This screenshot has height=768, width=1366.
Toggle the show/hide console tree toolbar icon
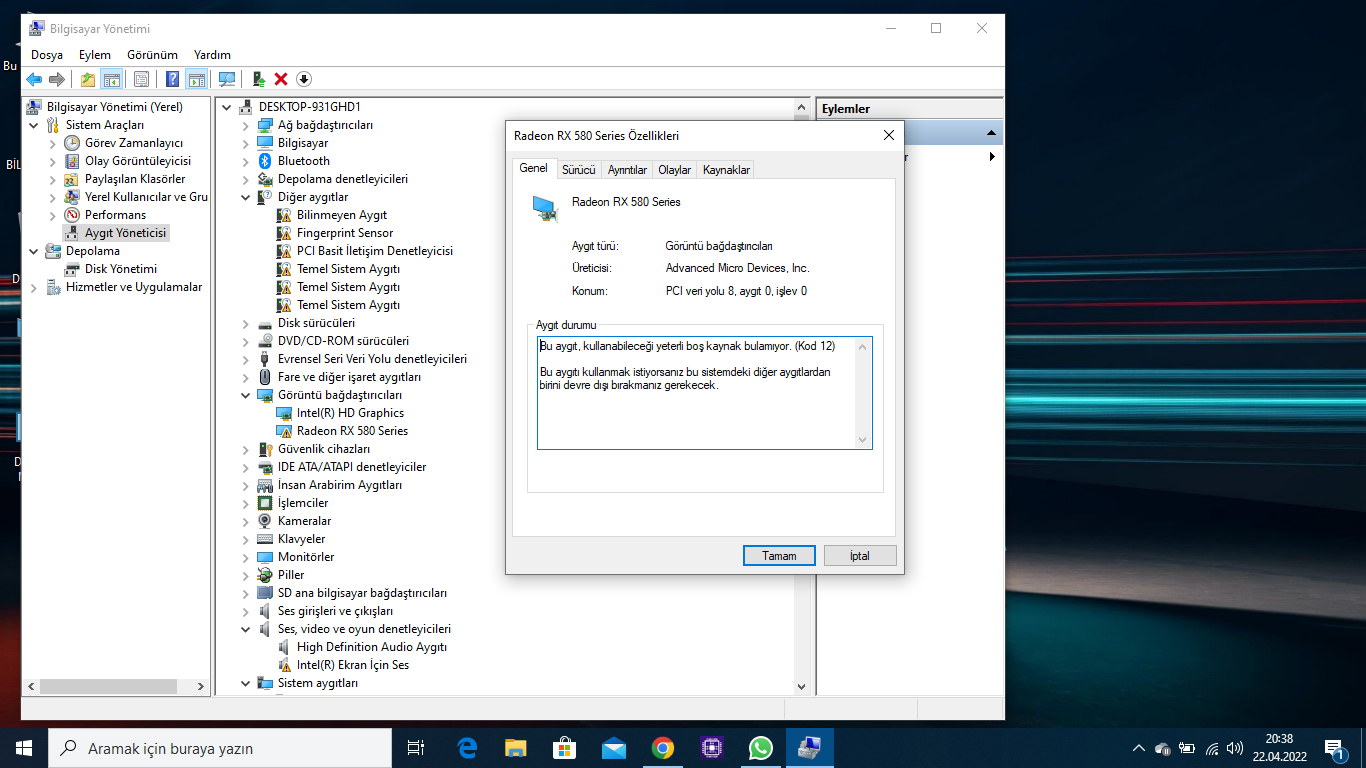[x=112, y=79]
